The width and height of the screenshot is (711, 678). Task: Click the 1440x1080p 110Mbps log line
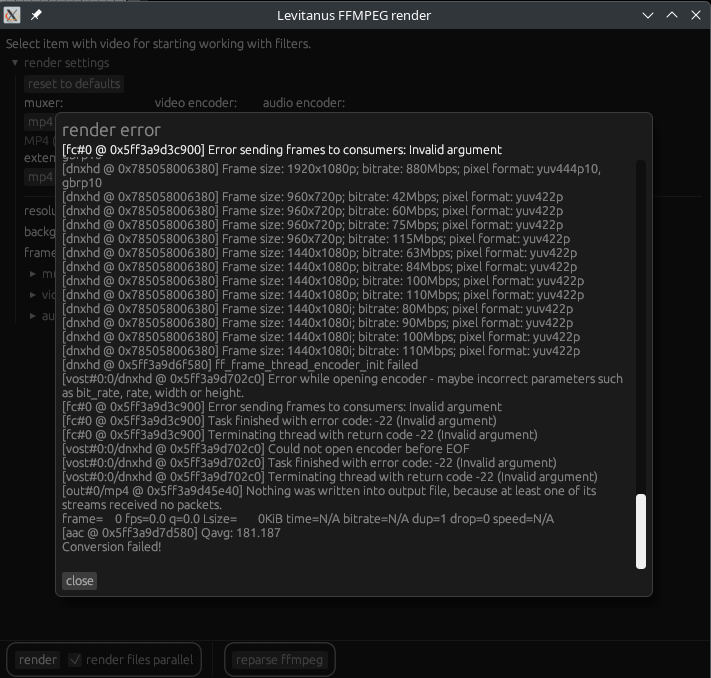click(323, 295)
